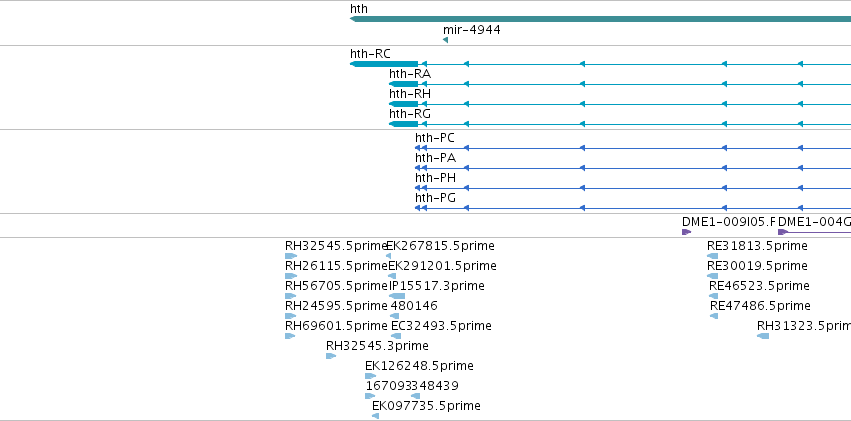Click the hth-RG transcript exon block
This screenshot has height=421, width=851.
click(404, 124)
